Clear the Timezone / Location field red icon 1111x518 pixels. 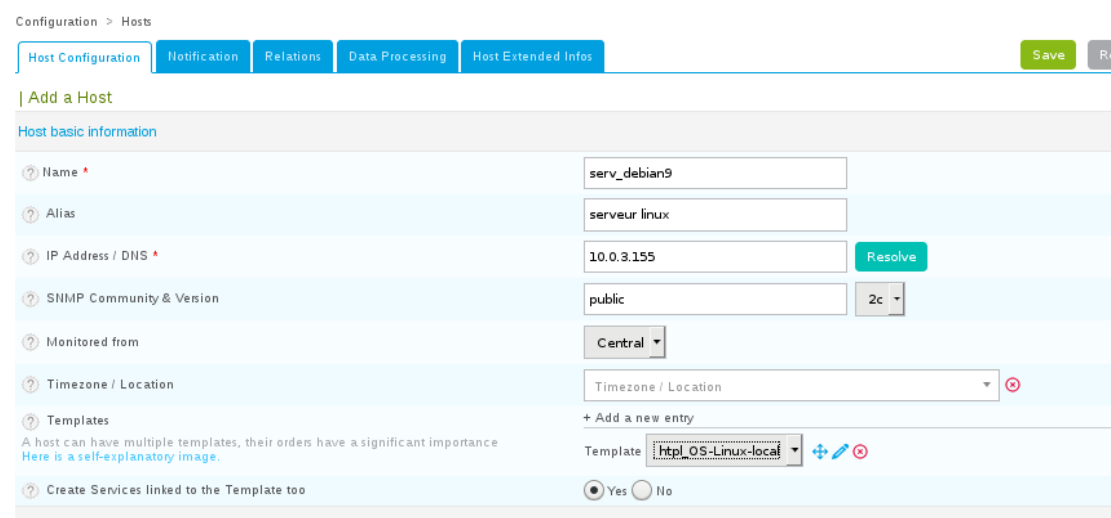point(1012,385)
